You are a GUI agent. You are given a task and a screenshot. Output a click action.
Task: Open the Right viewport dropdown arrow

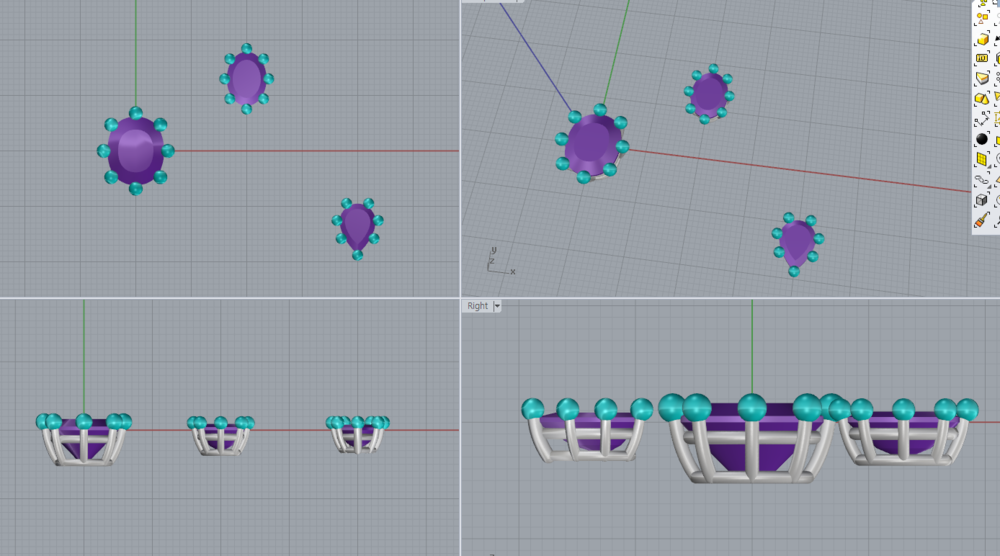[x=497, y=306]
